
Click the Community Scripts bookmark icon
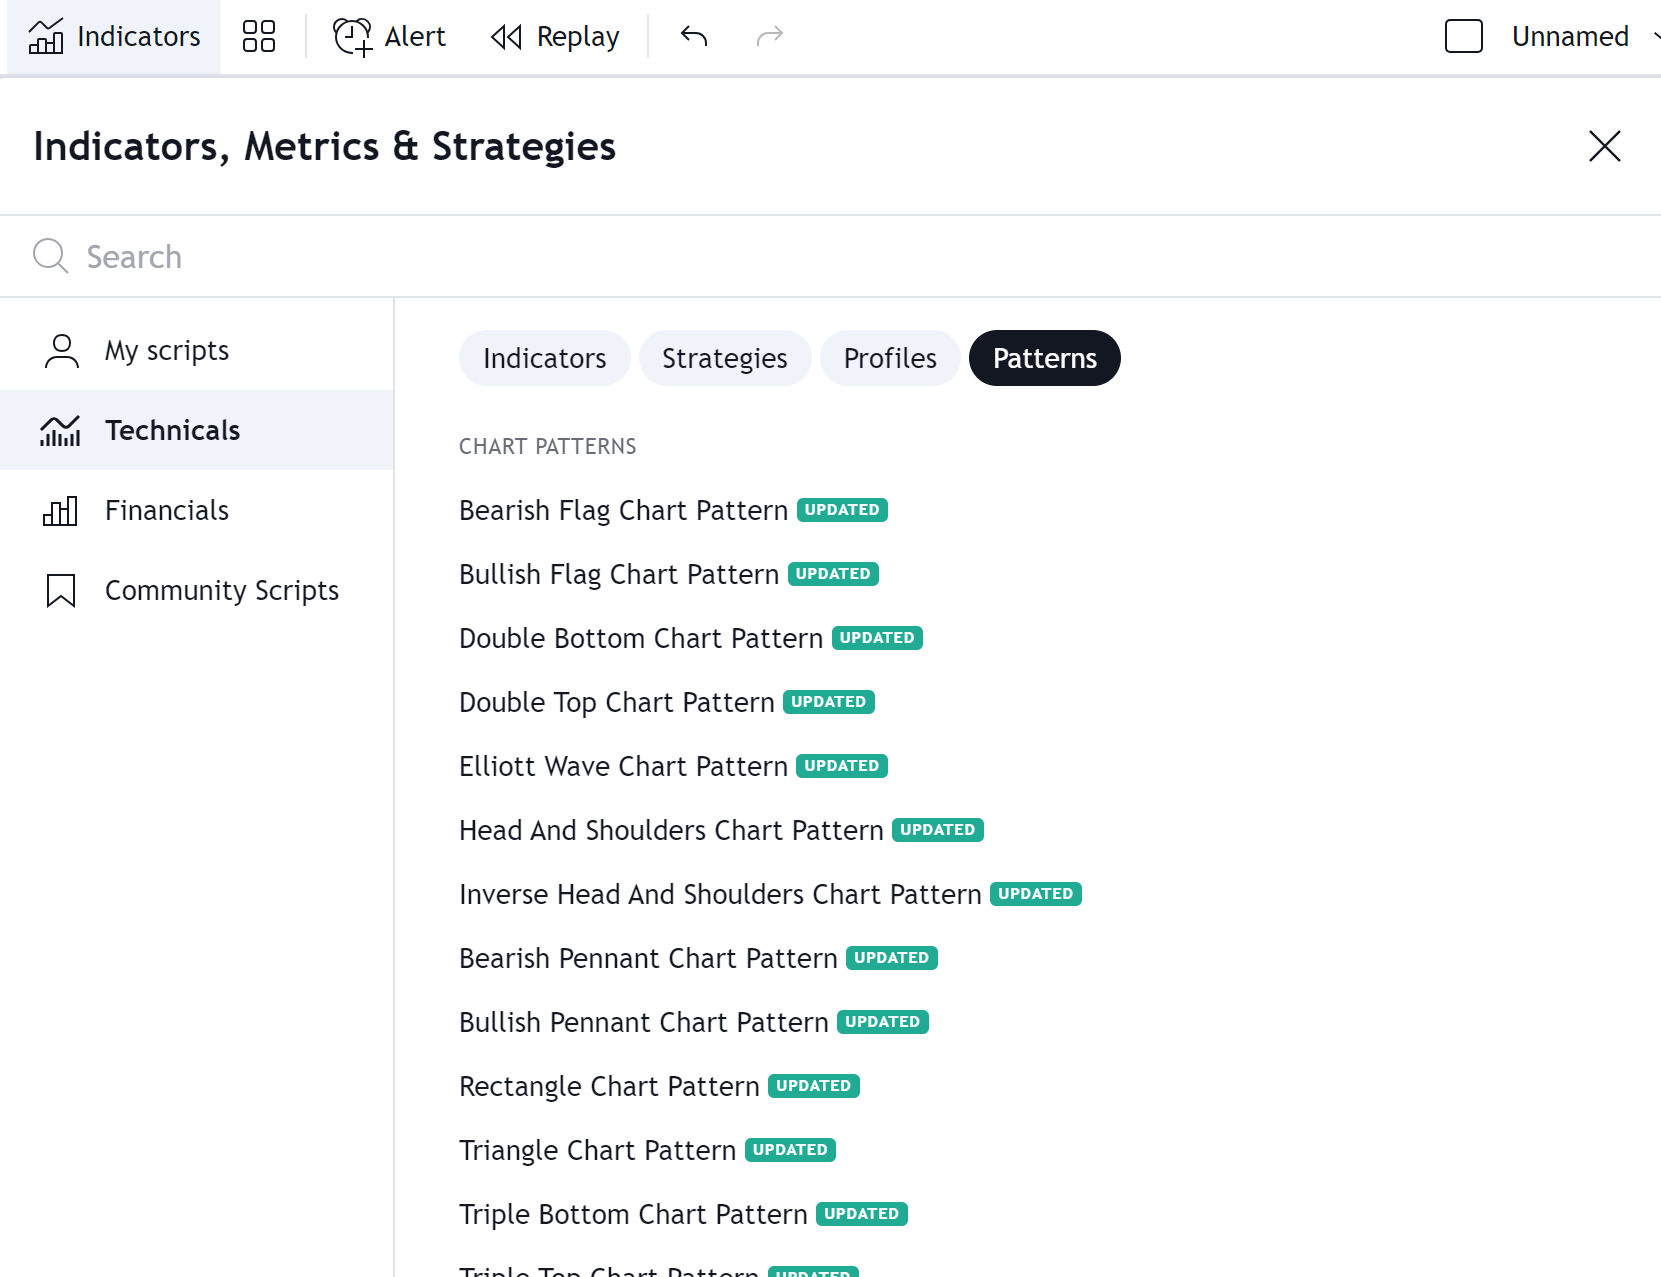tap(60, 590)
